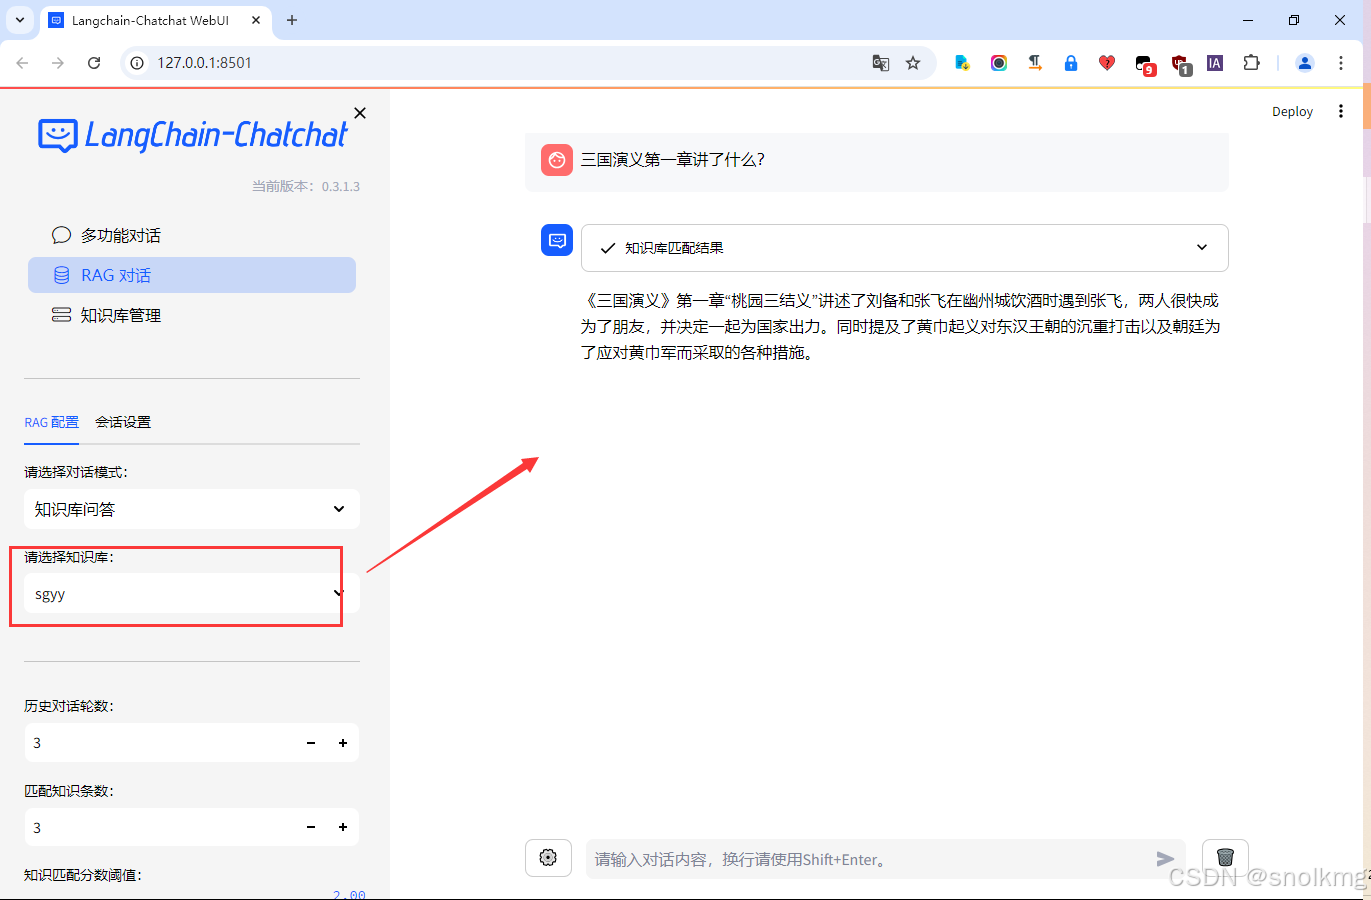Switch to the 会话设置 tab
The image size is (1371, 900).
pyautogui.click(x=122, y=422)
